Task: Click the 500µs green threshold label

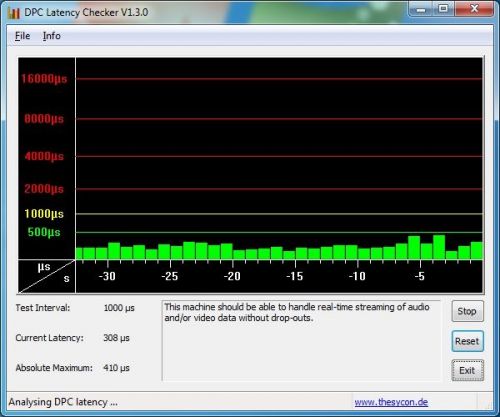Action: coord(44,232)
